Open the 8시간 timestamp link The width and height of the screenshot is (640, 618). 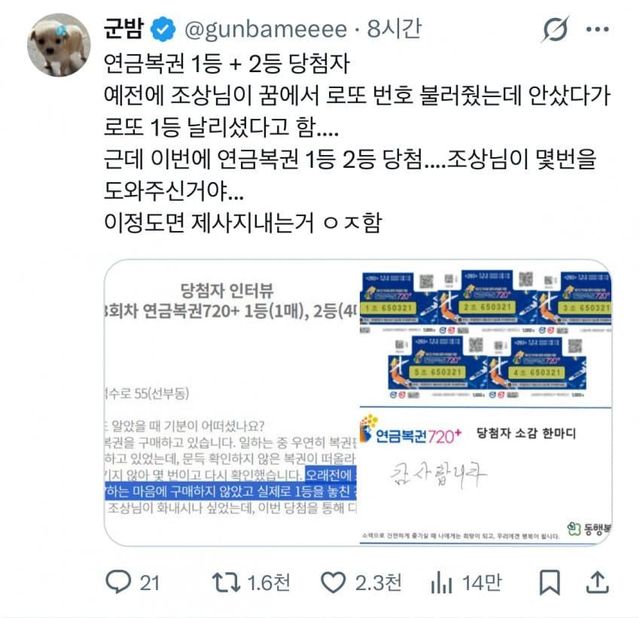[394, 29]
